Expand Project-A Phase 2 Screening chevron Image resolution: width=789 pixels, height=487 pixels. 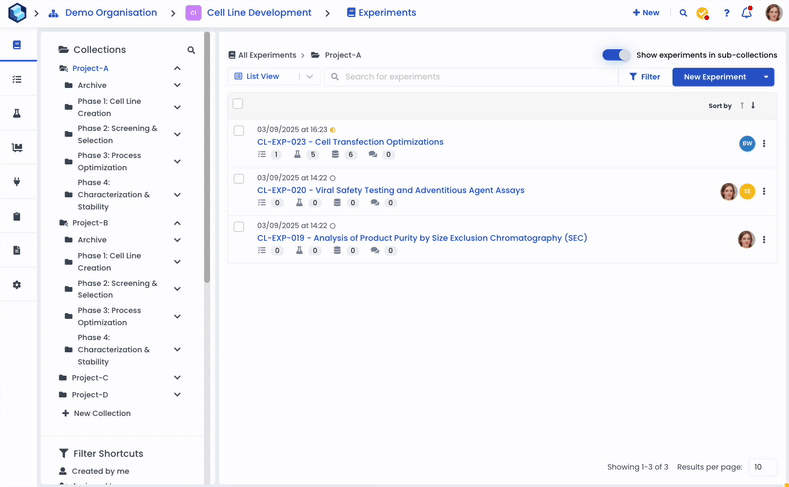[177, 134]
